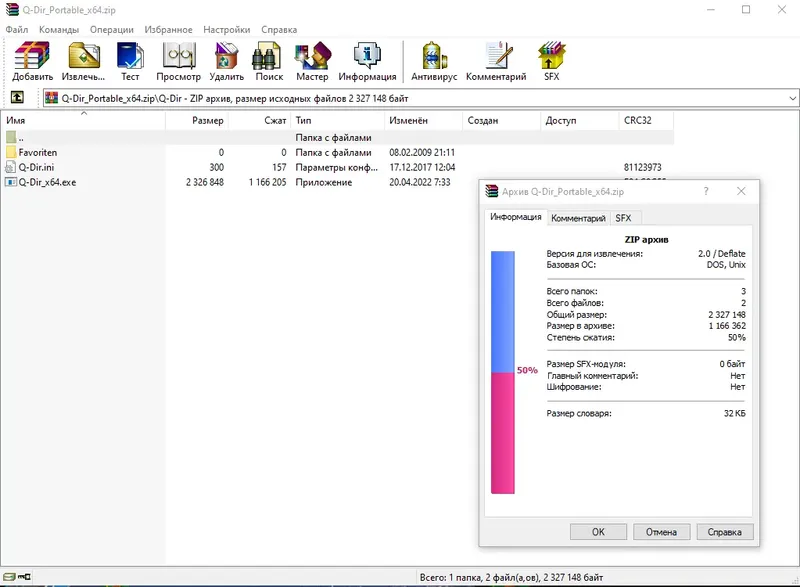Image resolution: width=800 pixels, height=587 pixels.
Task: Sort by the Изменён column header
Action: [x=423, y=120]
